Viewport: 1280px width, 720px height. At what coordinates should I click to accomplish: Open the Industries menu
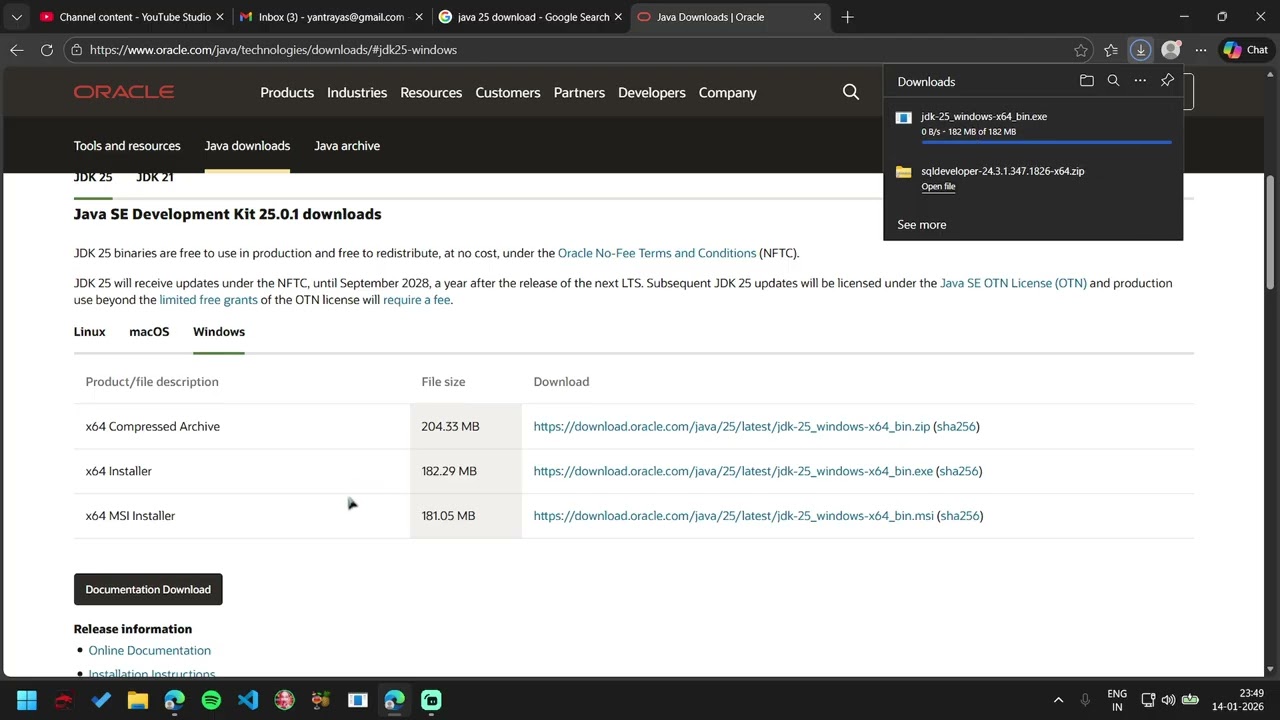[x=357, y=92]
